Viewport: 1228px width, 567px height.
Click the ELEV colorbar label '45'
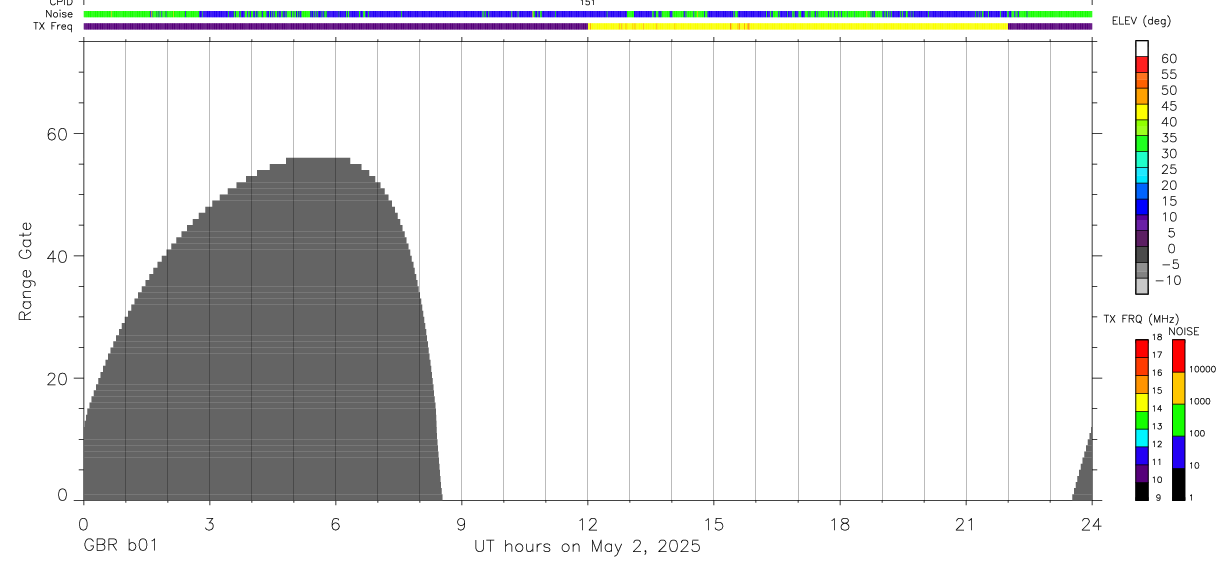click(x=1168, y=106)
